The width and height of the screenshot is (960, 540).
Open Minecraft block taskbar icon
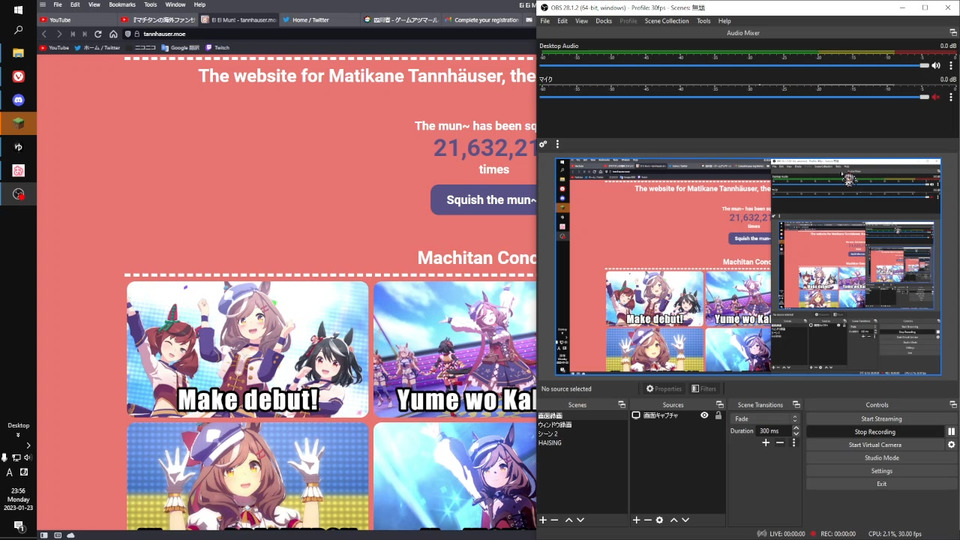click(18, 124)
